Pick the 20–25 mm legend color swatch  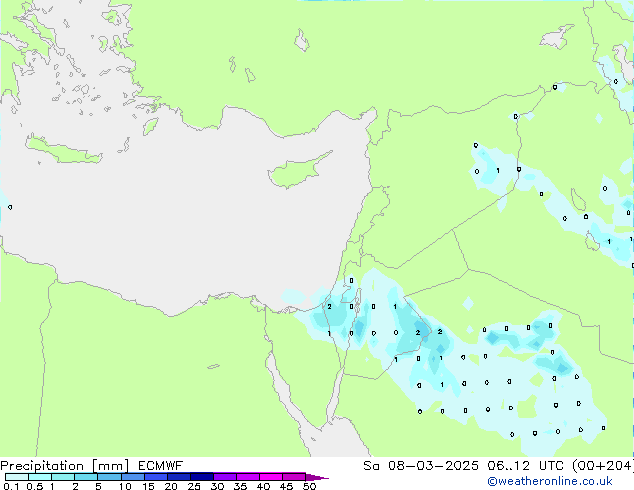pos(178,477)
